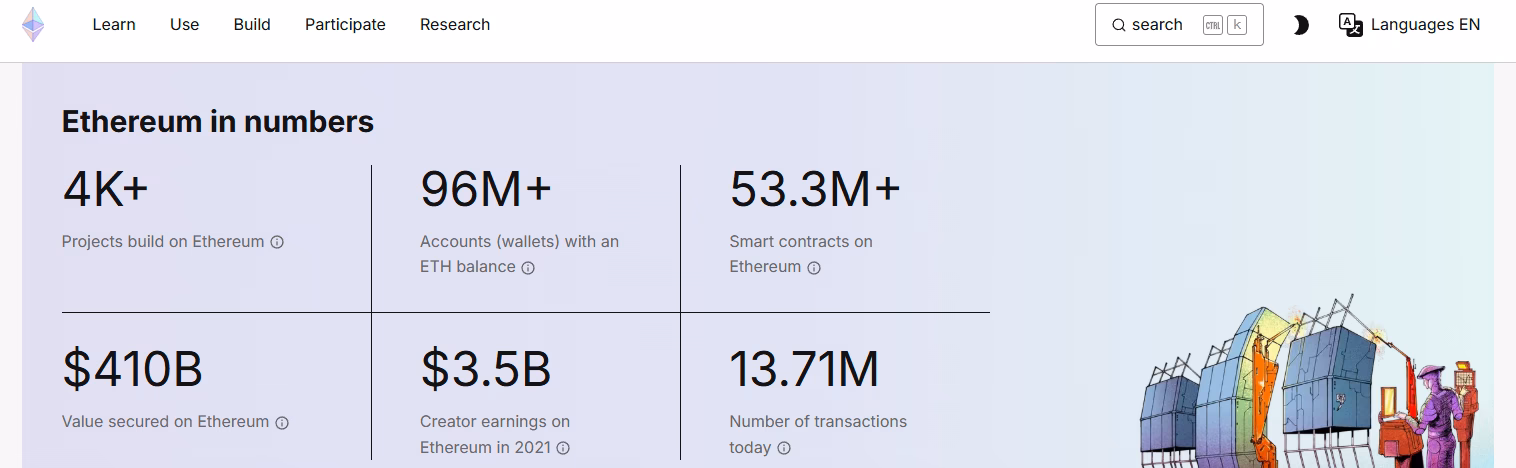Click the $410B value statistic
This screenshot has width=1516, height=468.
pos(133,369)
